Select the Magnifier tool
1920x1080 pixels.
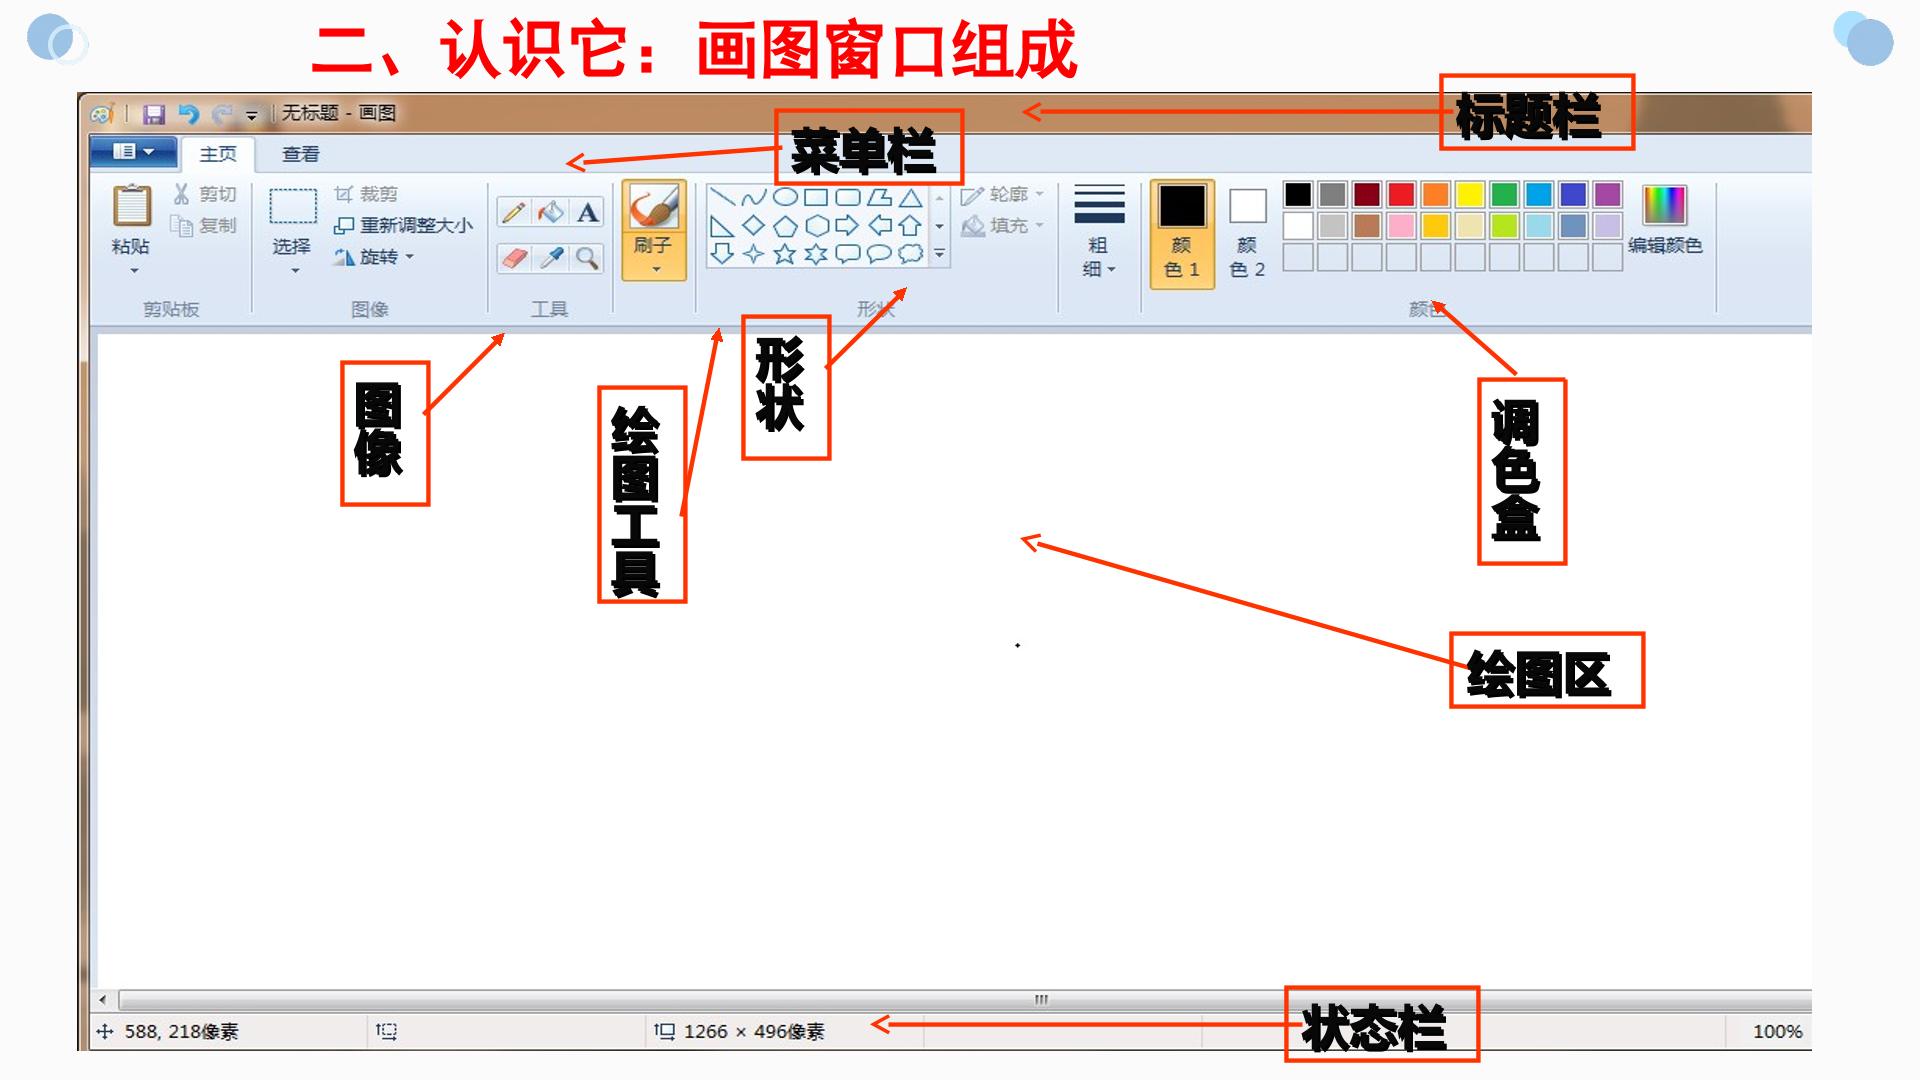click(588, 258)
